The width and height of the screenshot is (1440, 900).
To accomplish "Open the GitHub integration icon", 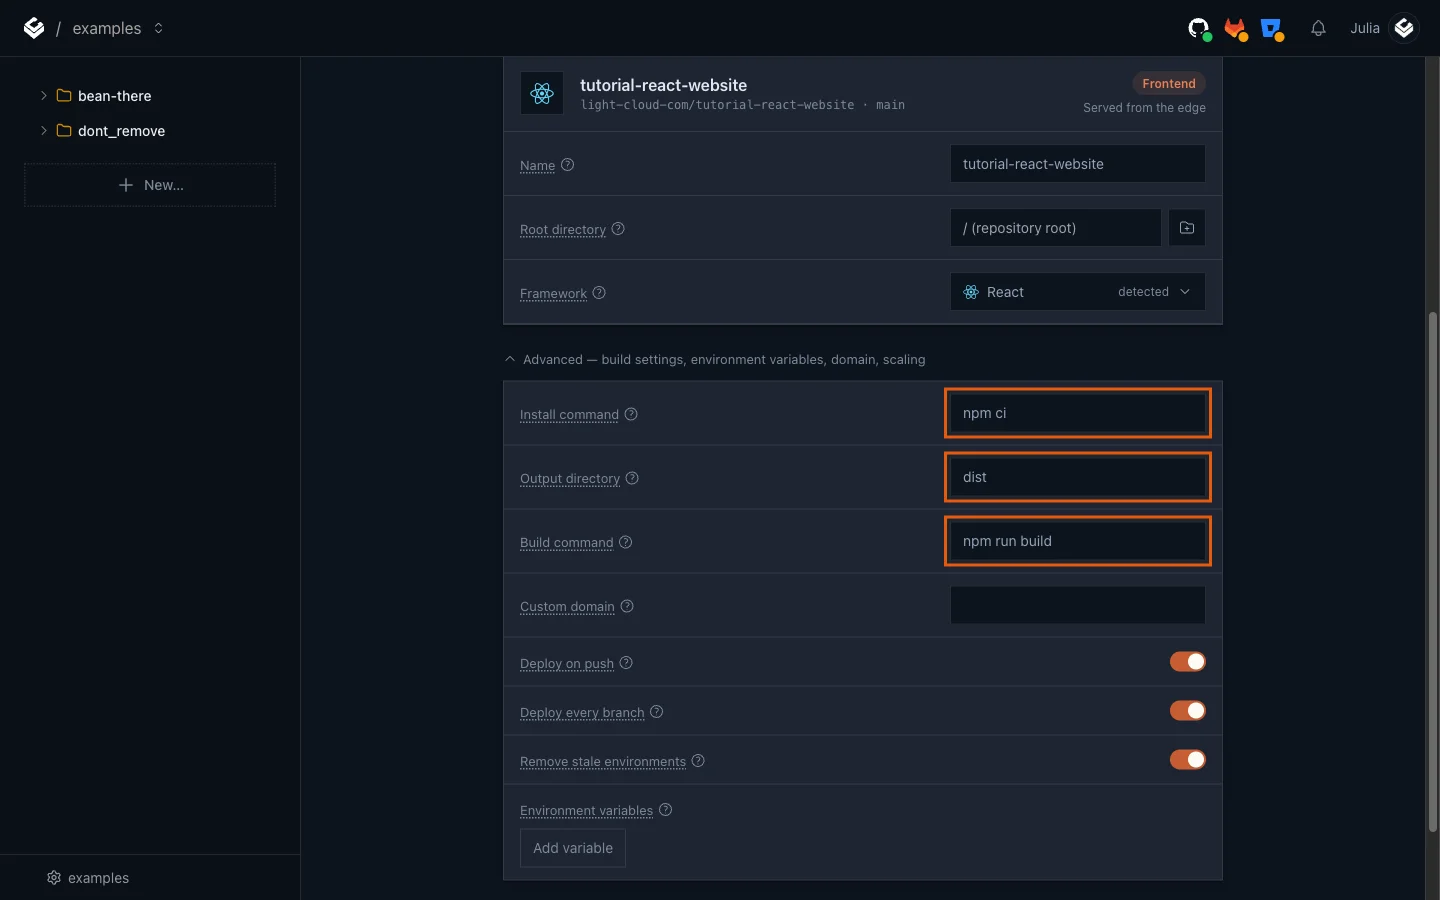I will coord(1199,29).
